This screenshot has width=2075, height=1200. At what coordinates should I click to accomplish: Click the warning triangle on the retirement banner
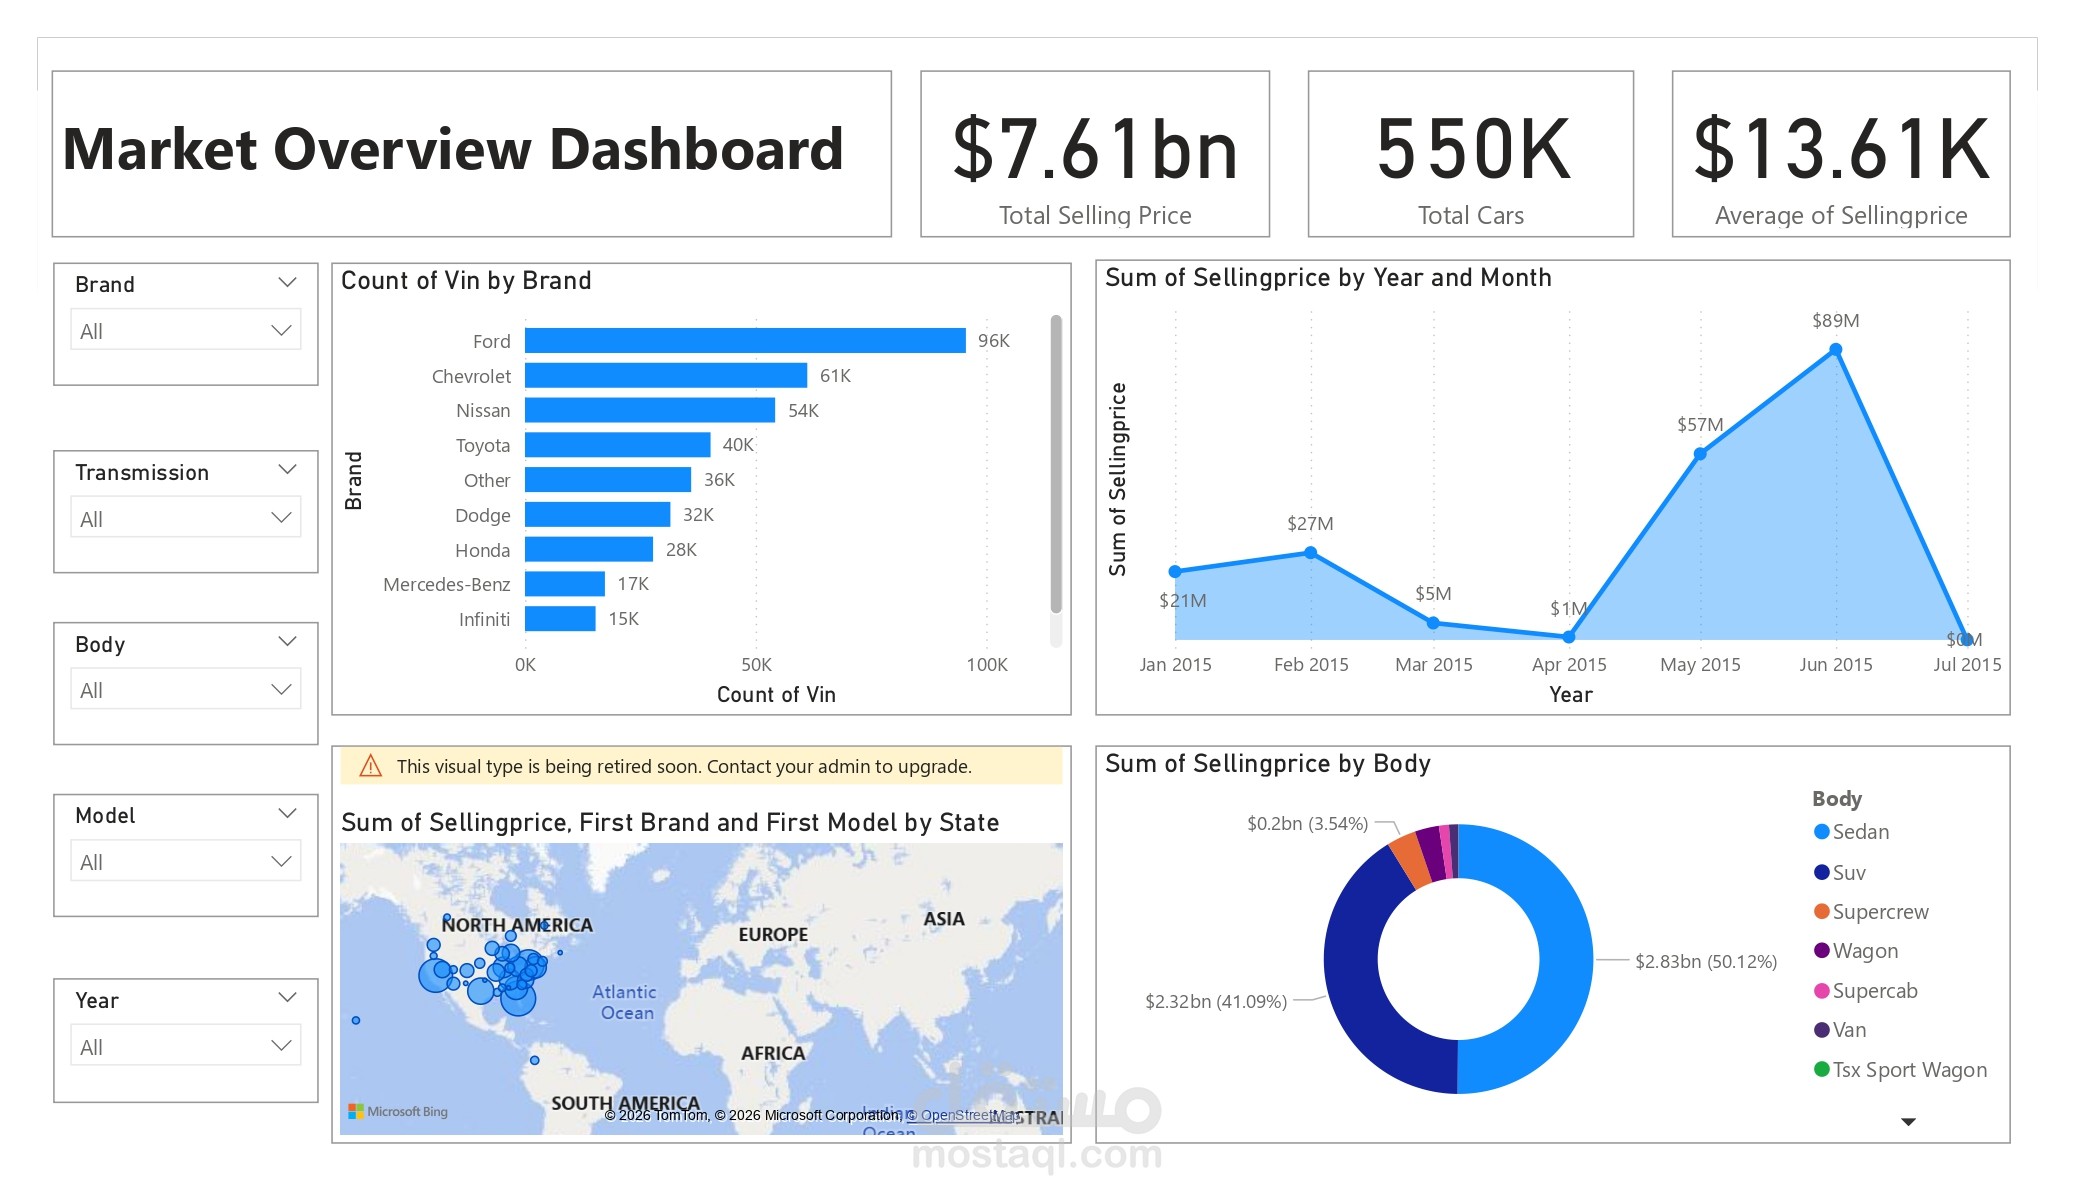pos(369,765)
